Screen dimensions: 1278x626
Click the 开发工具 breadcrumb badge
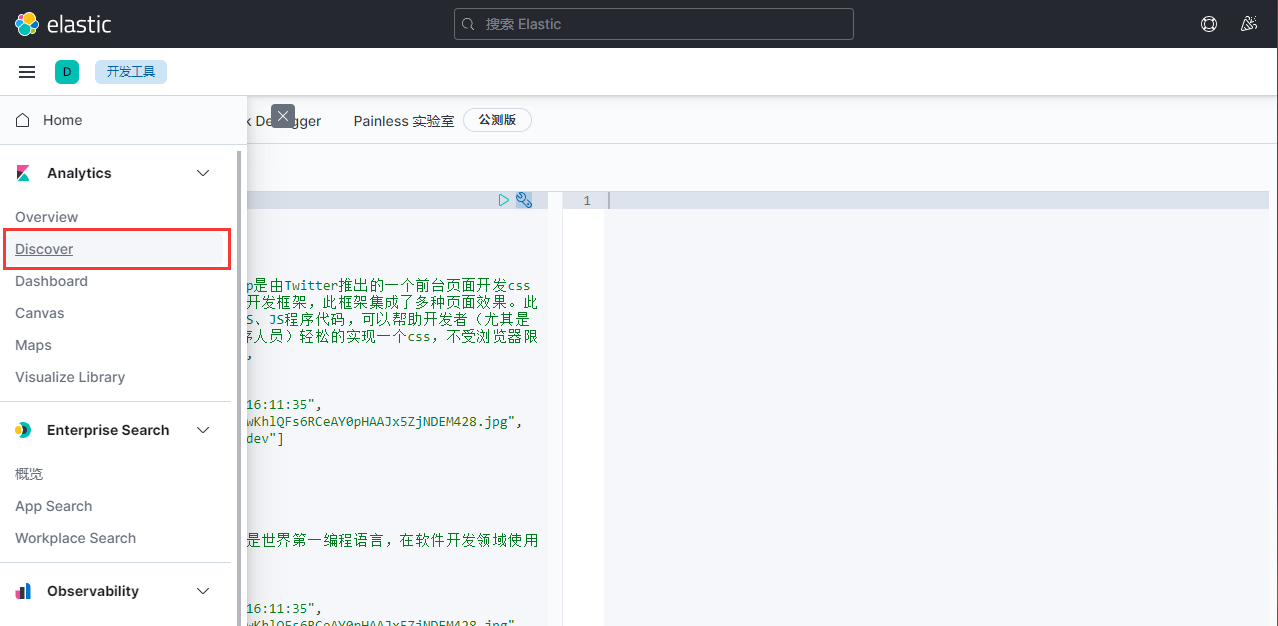[x=131, y=72]
